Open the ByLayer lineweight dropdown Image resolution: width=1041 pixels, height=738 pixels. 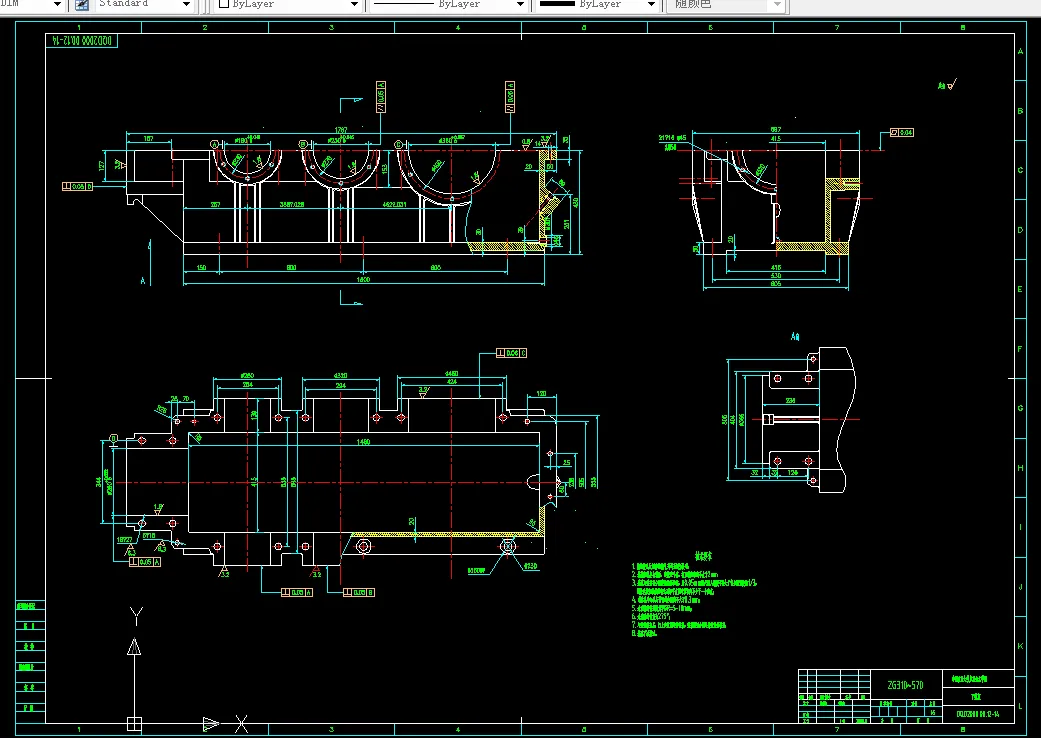pos(651,5)
